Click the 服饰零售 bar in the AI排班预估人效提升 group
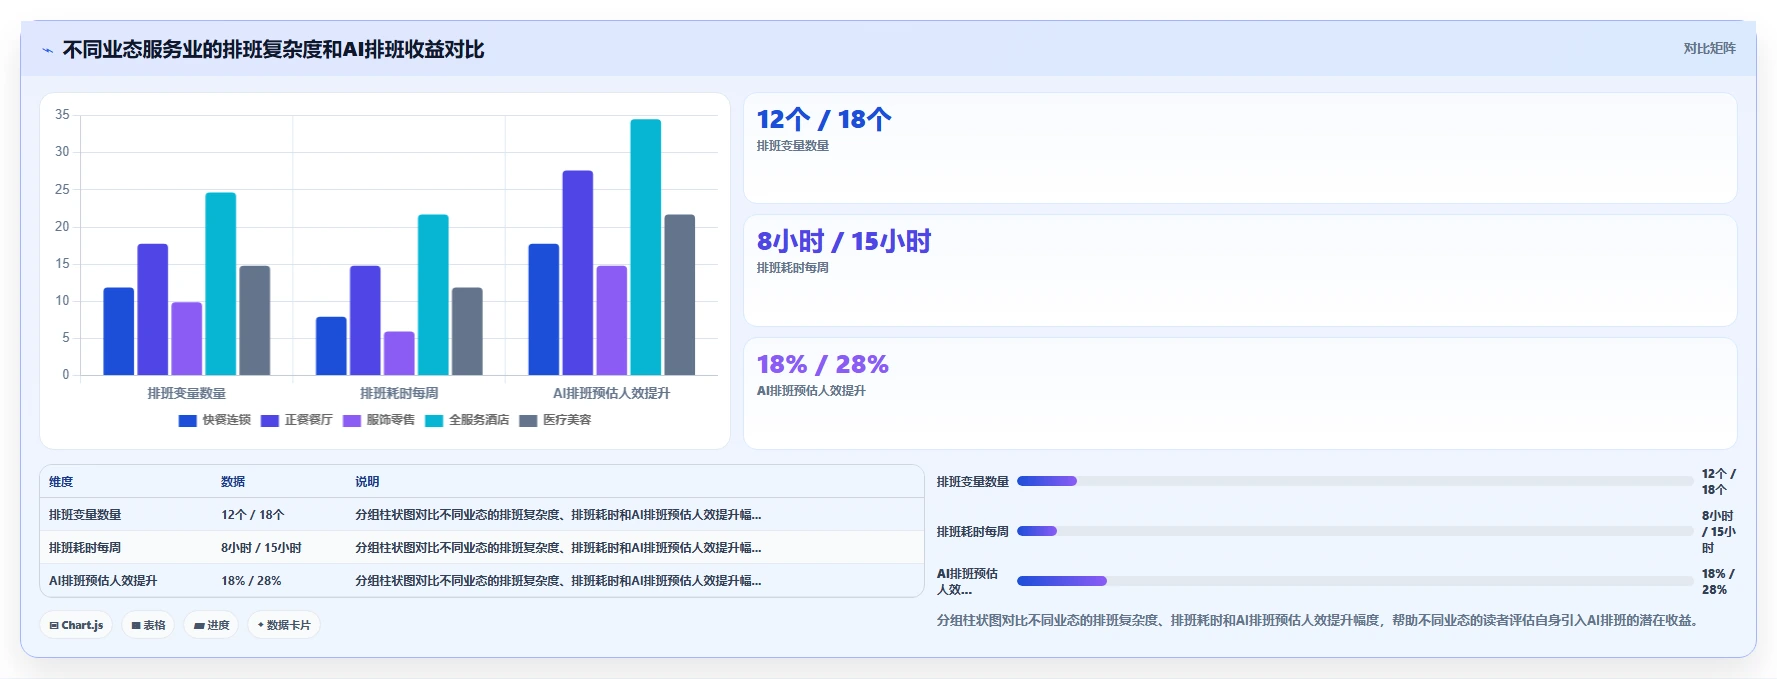This screenshot has height=679, width=1777. (x=612, y=321)
